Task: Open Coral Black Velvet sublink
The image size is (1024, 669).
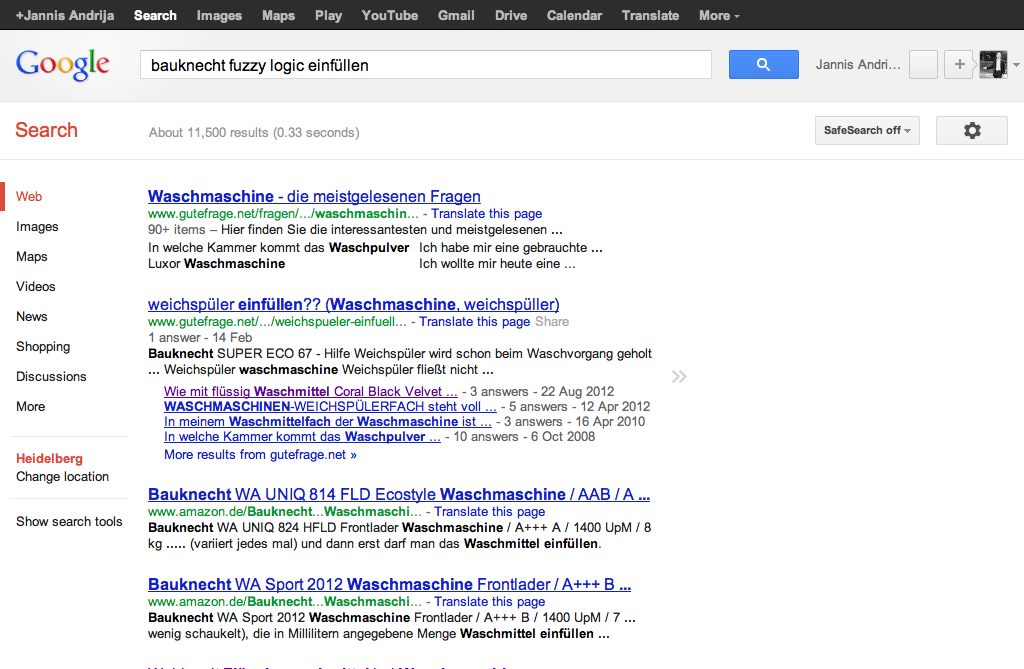Action: point(311,391)
